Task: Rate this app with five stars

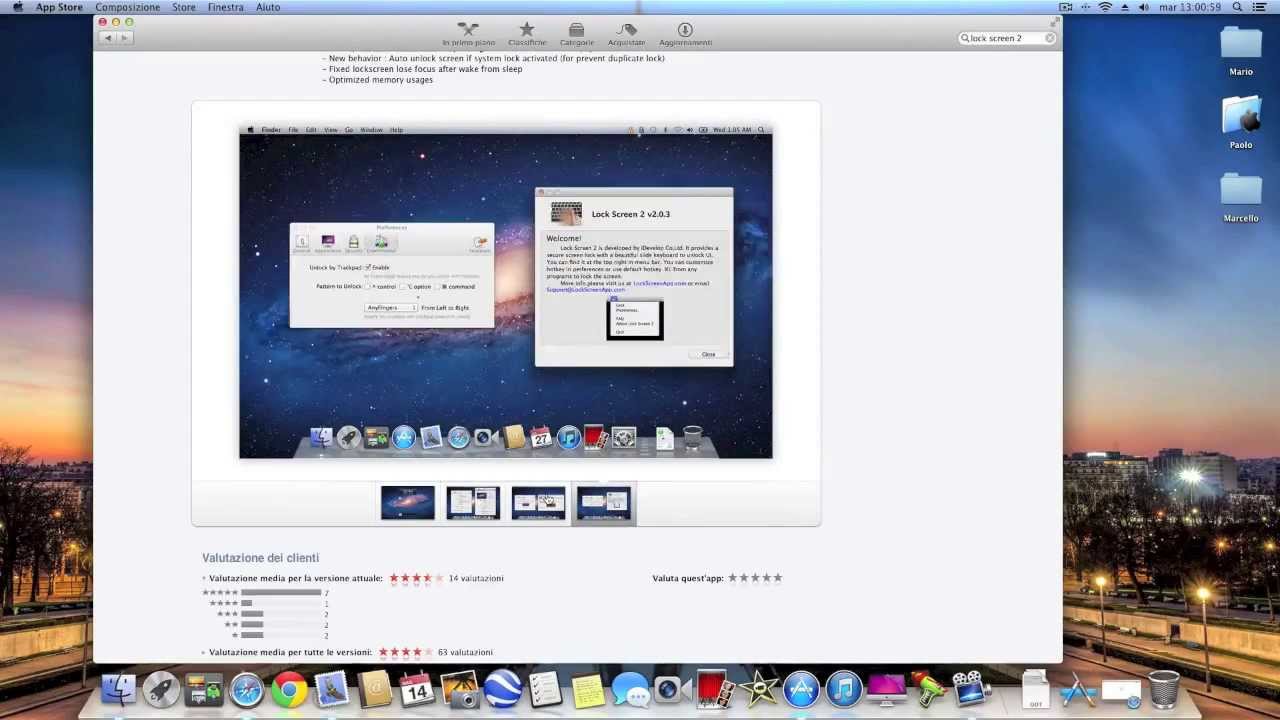Action: pos(777,578)
